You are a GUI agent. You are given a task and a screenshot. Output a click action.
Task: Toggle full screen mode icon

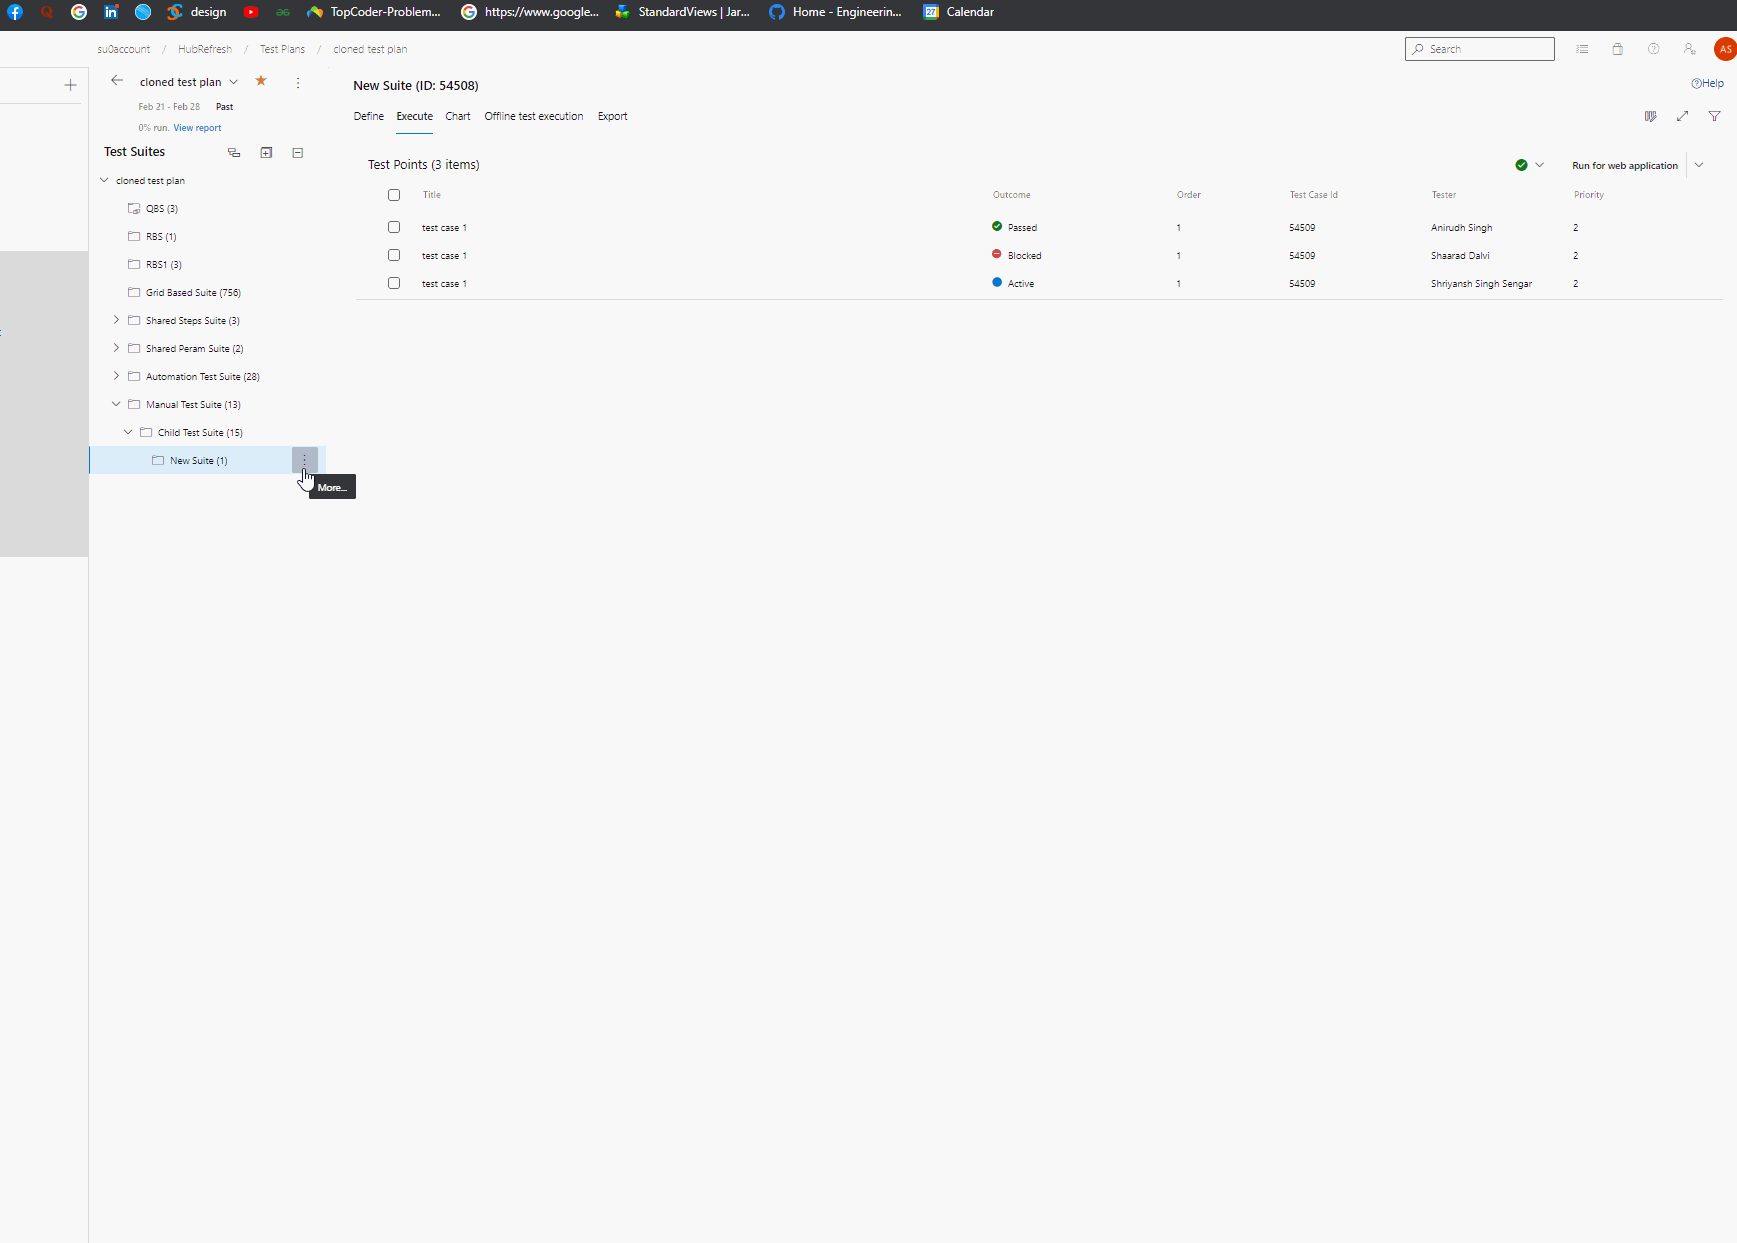[x=1683, y=116]
